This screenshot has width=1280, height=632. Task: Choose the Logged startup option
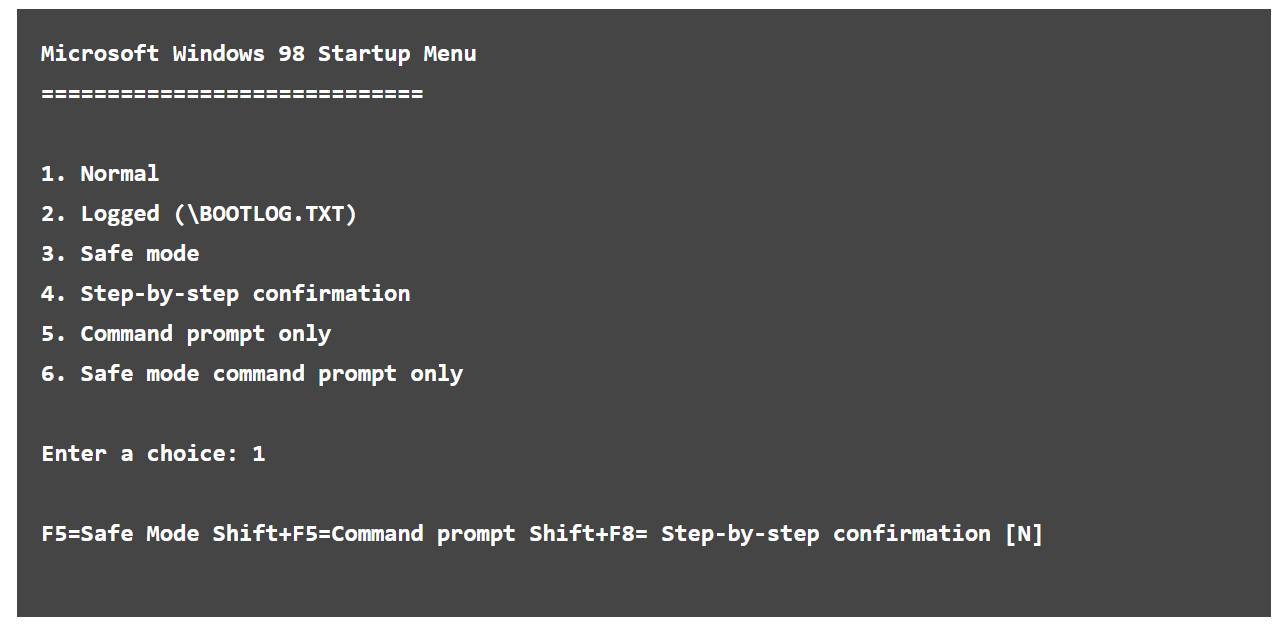point(120,214)
